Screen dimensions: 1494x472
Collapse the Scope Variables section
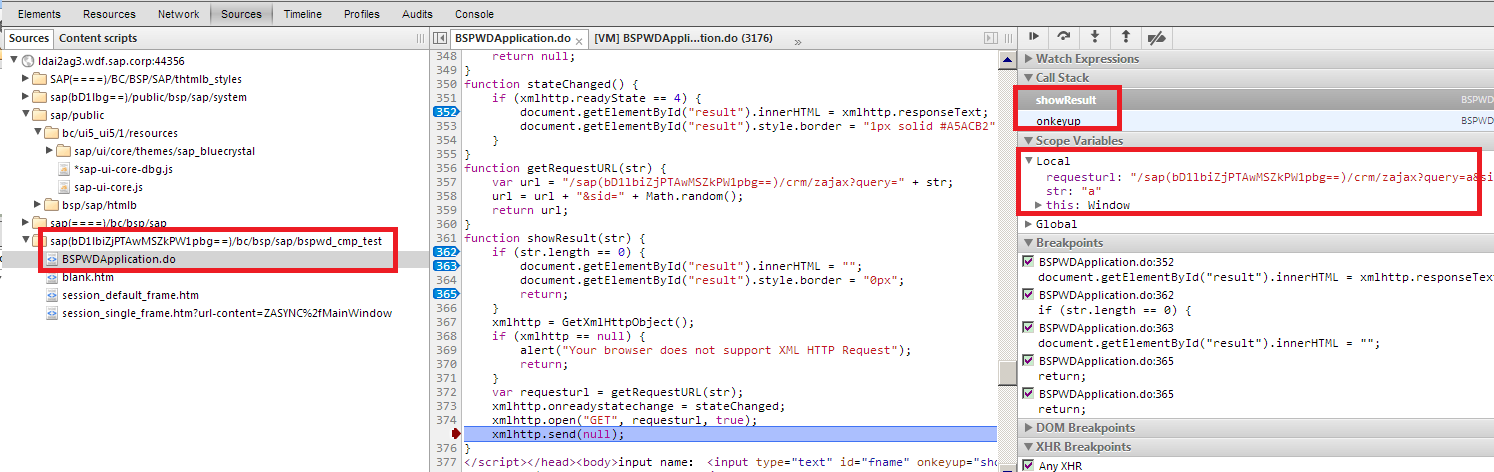(x=1028, y=141)
